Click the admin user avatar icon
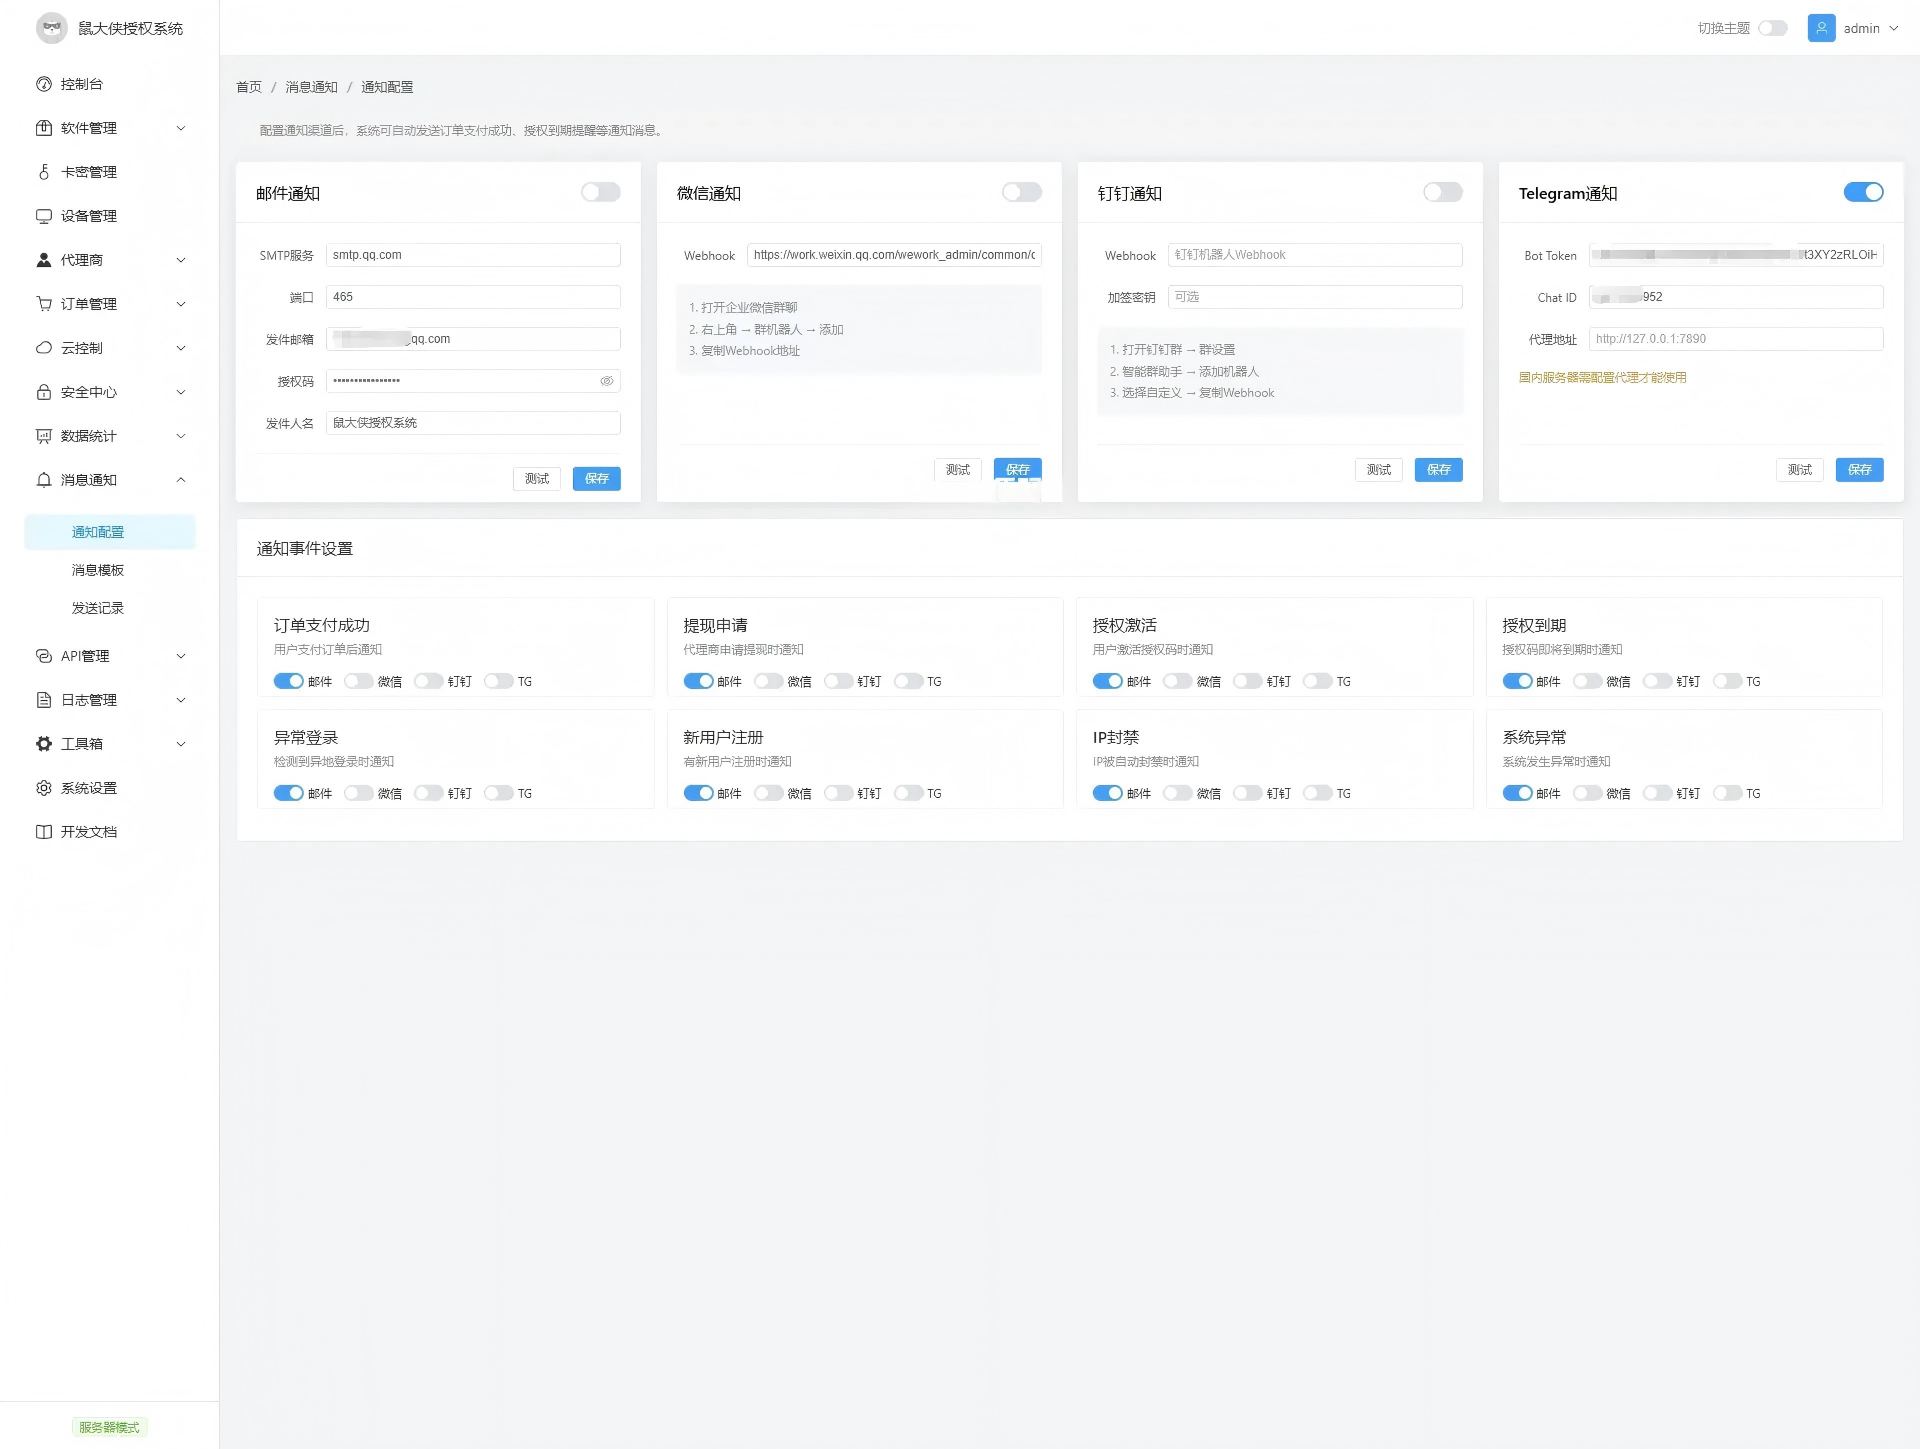This screenshot has width=1920, height=1449. [x=1821, y=28]
